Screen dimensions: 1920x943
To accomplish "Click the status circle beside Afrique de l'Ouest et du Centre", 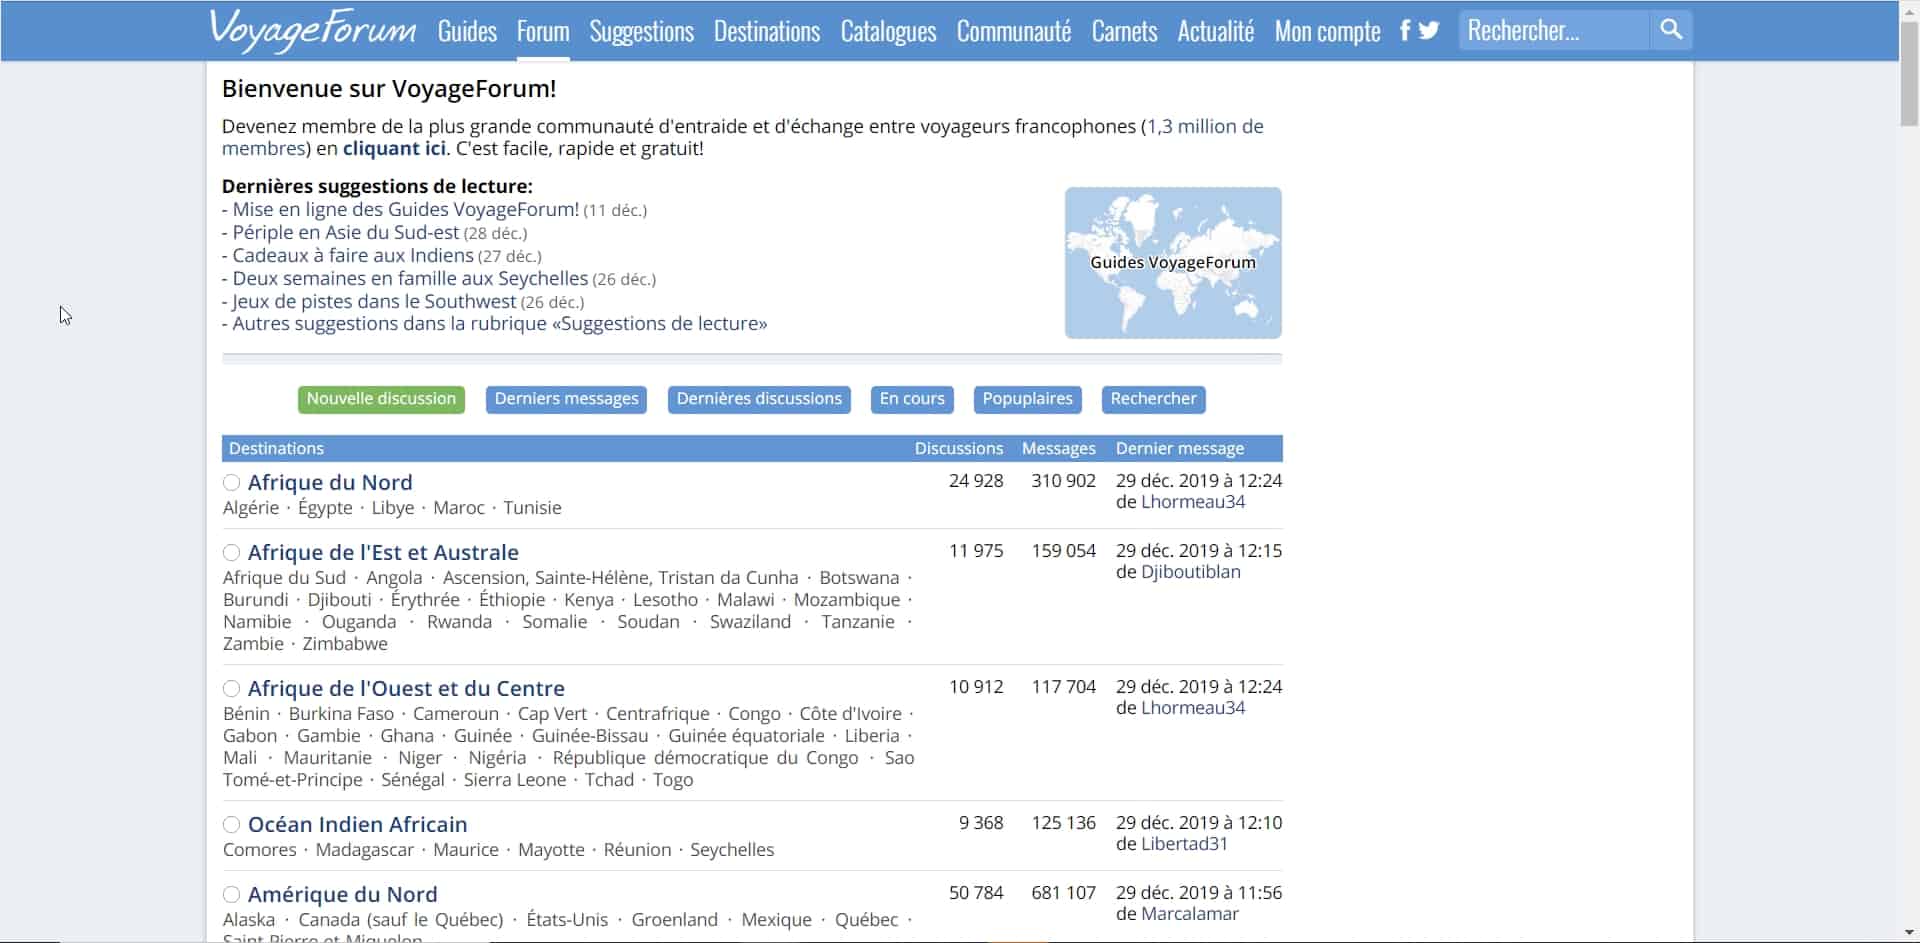I will coord(231,689).
